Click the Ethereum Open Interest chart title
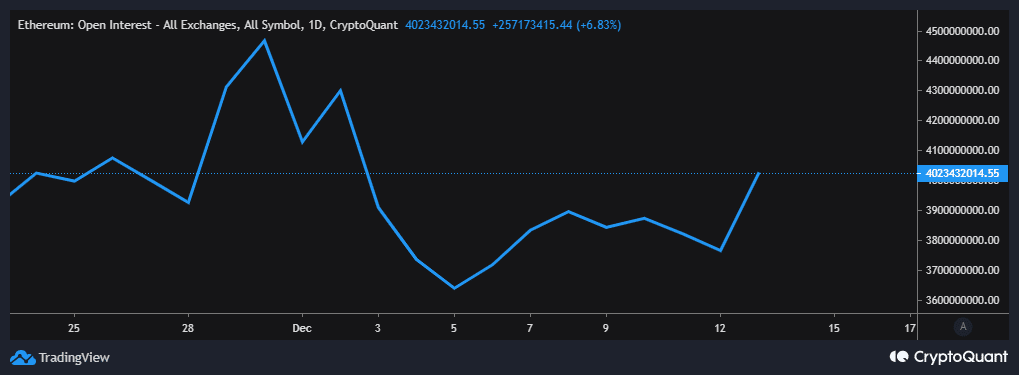 (x=208, y=25)
